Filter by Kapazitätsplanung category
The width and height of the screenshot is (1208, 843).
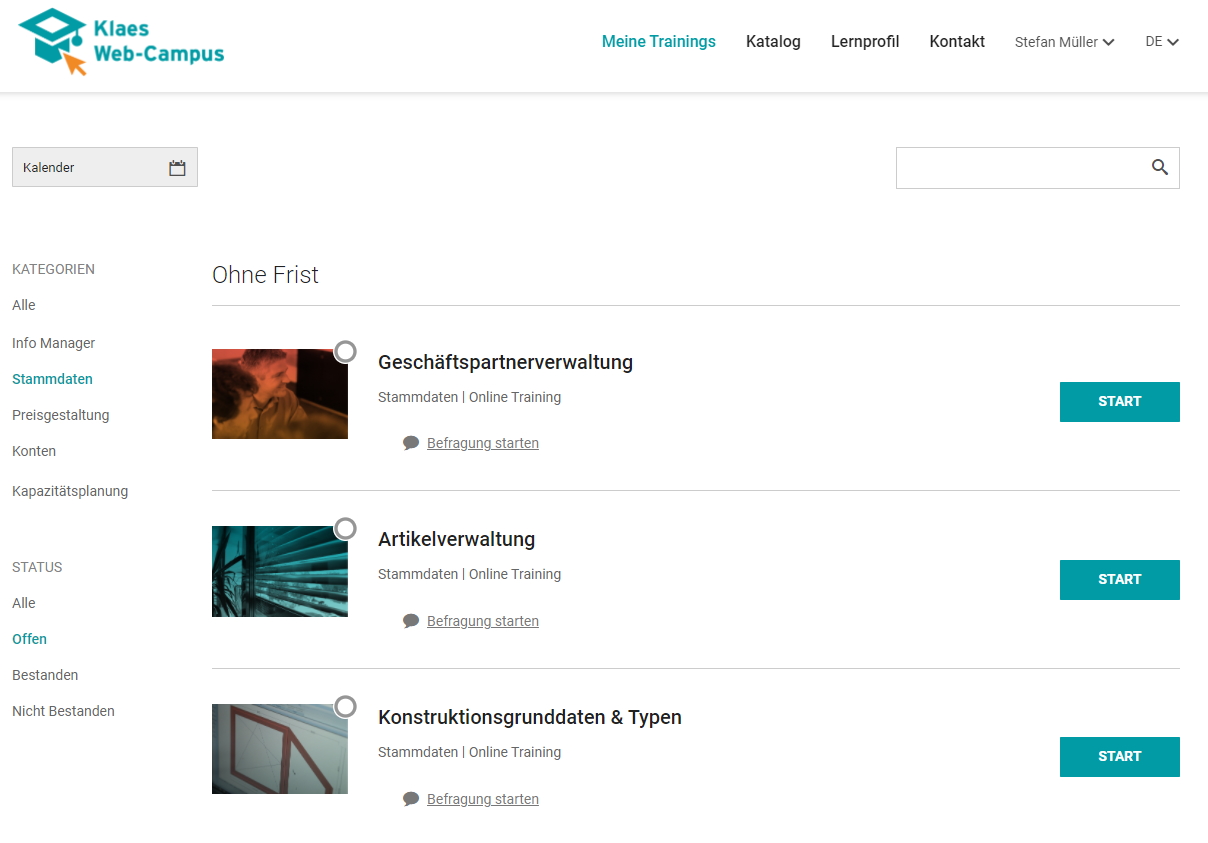coord(70,491)
